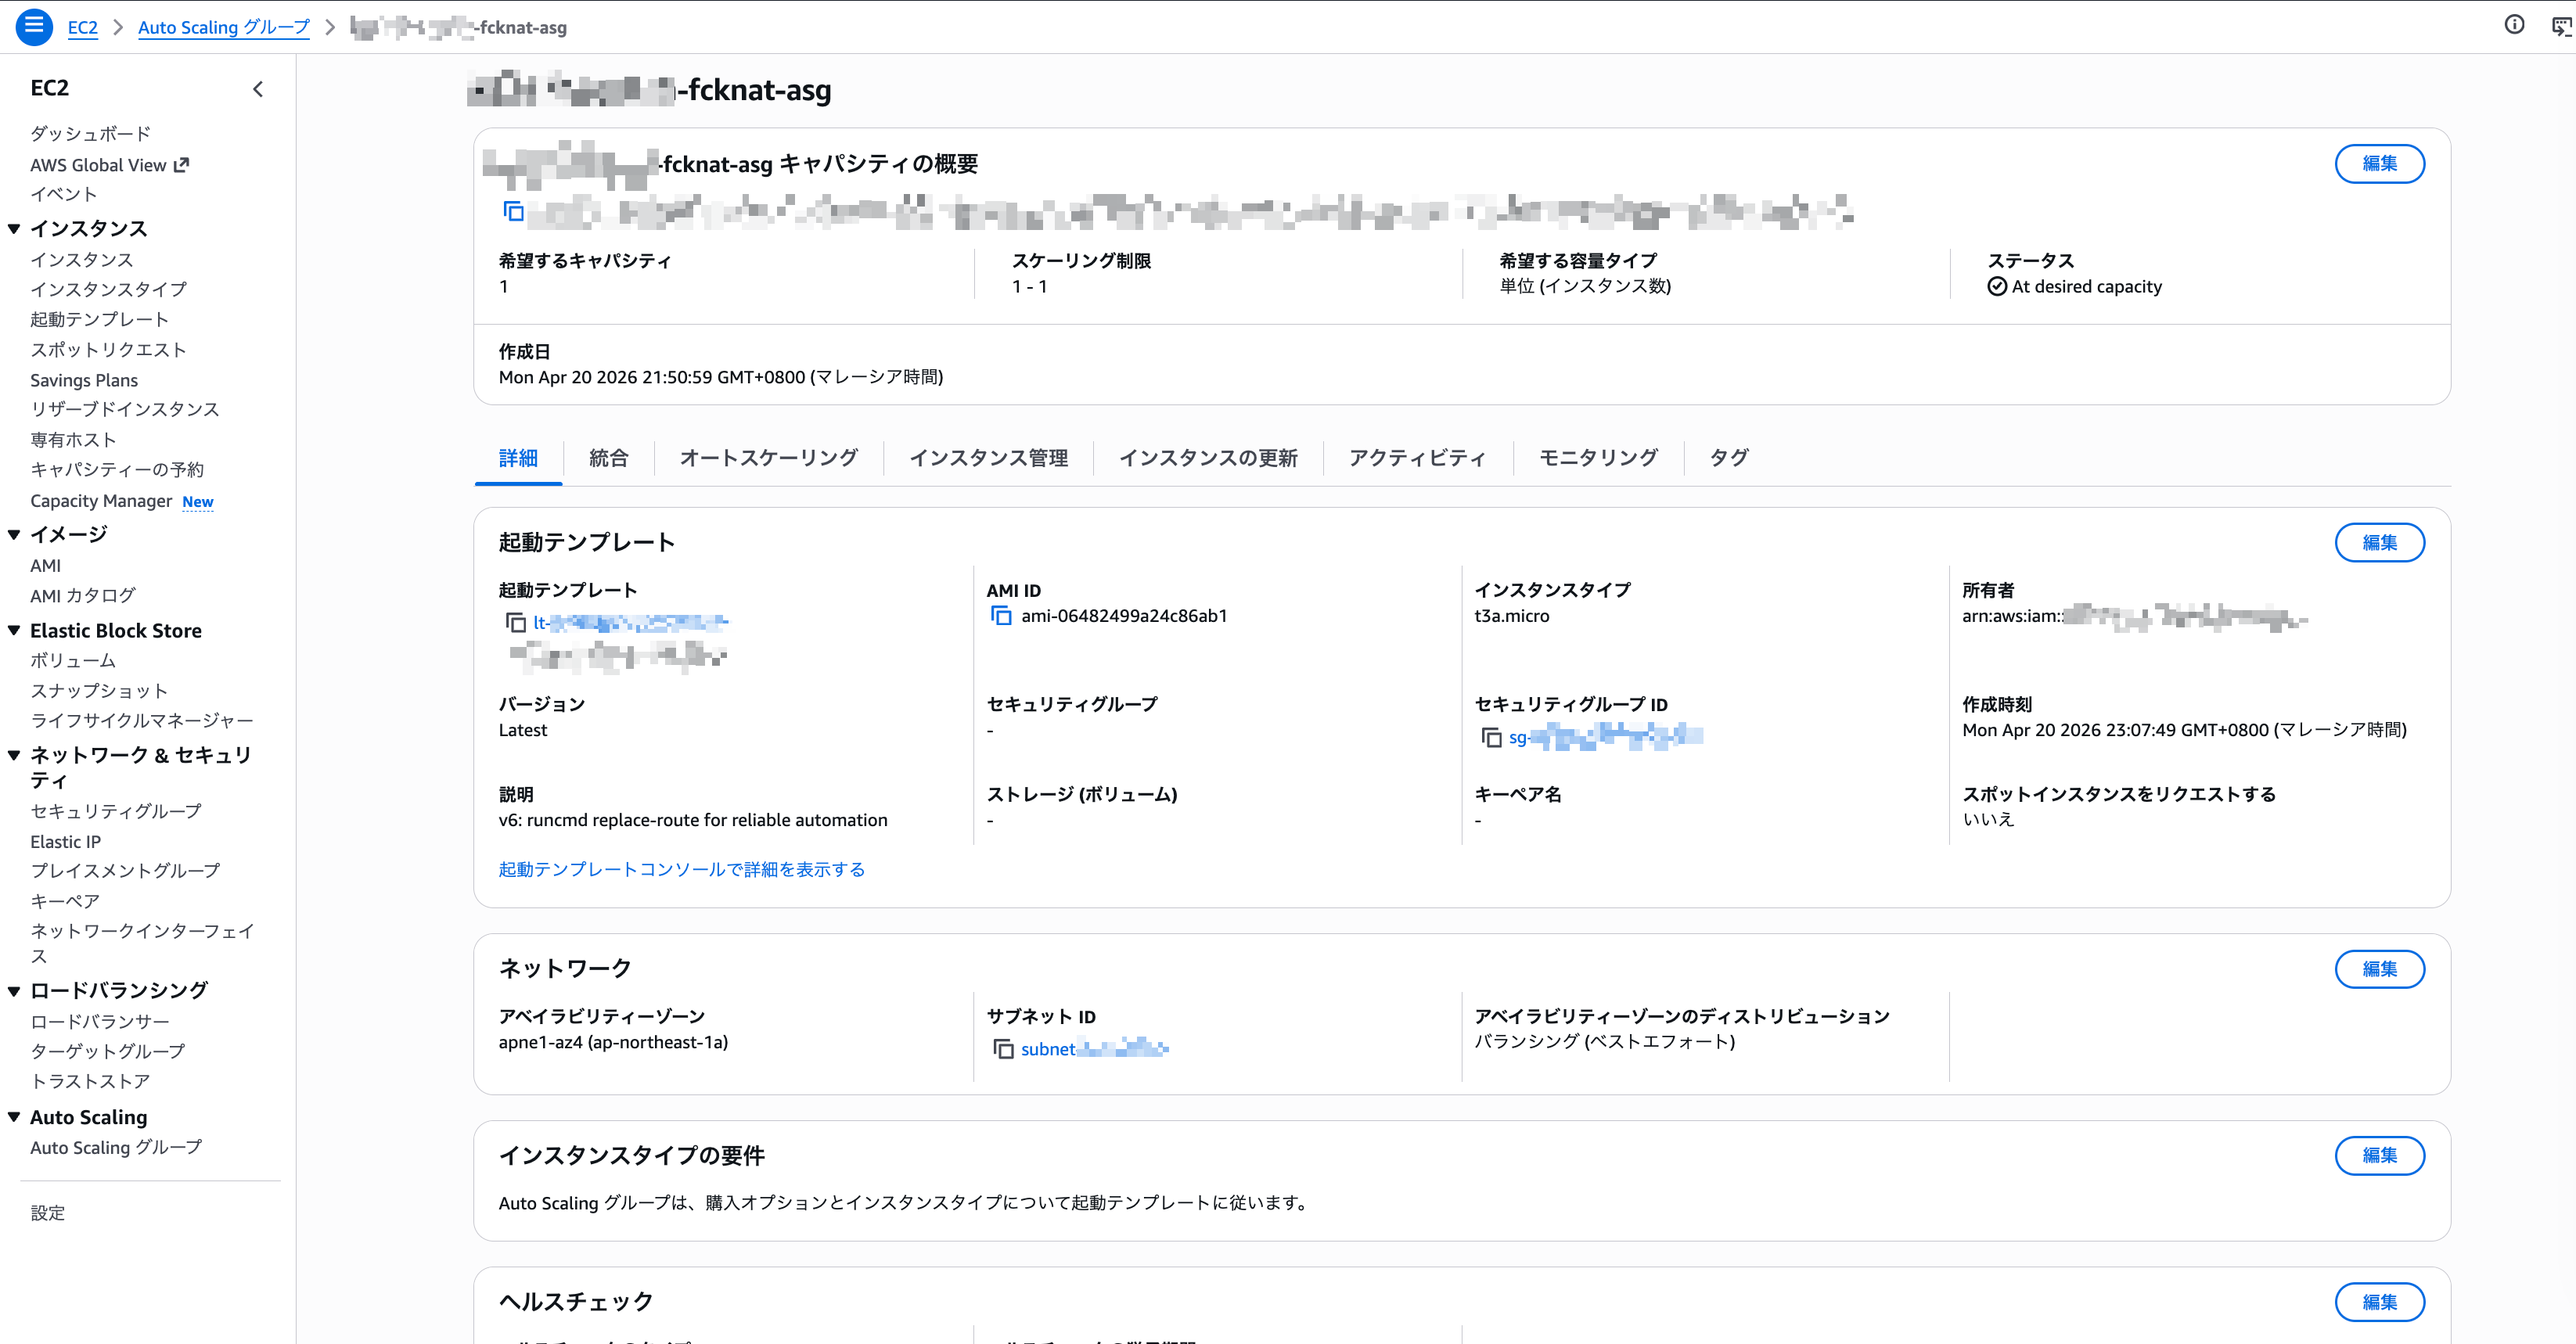Open the CloudShell icon in the header

click(x=2561, y=26)
